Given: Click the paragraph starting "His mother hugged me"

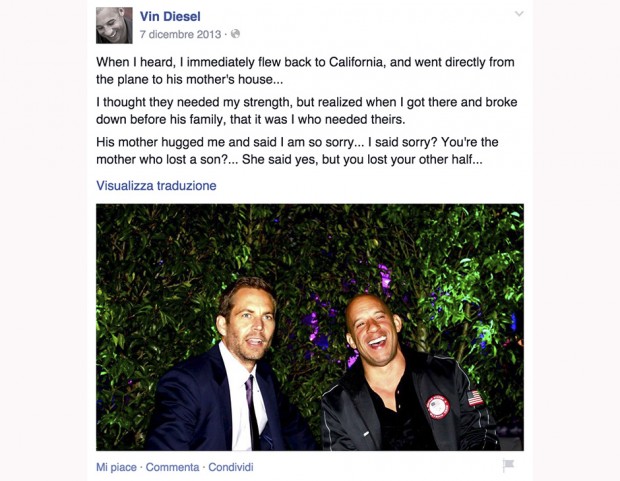Looking at the screenshot, I should click(x=297, y=151).
